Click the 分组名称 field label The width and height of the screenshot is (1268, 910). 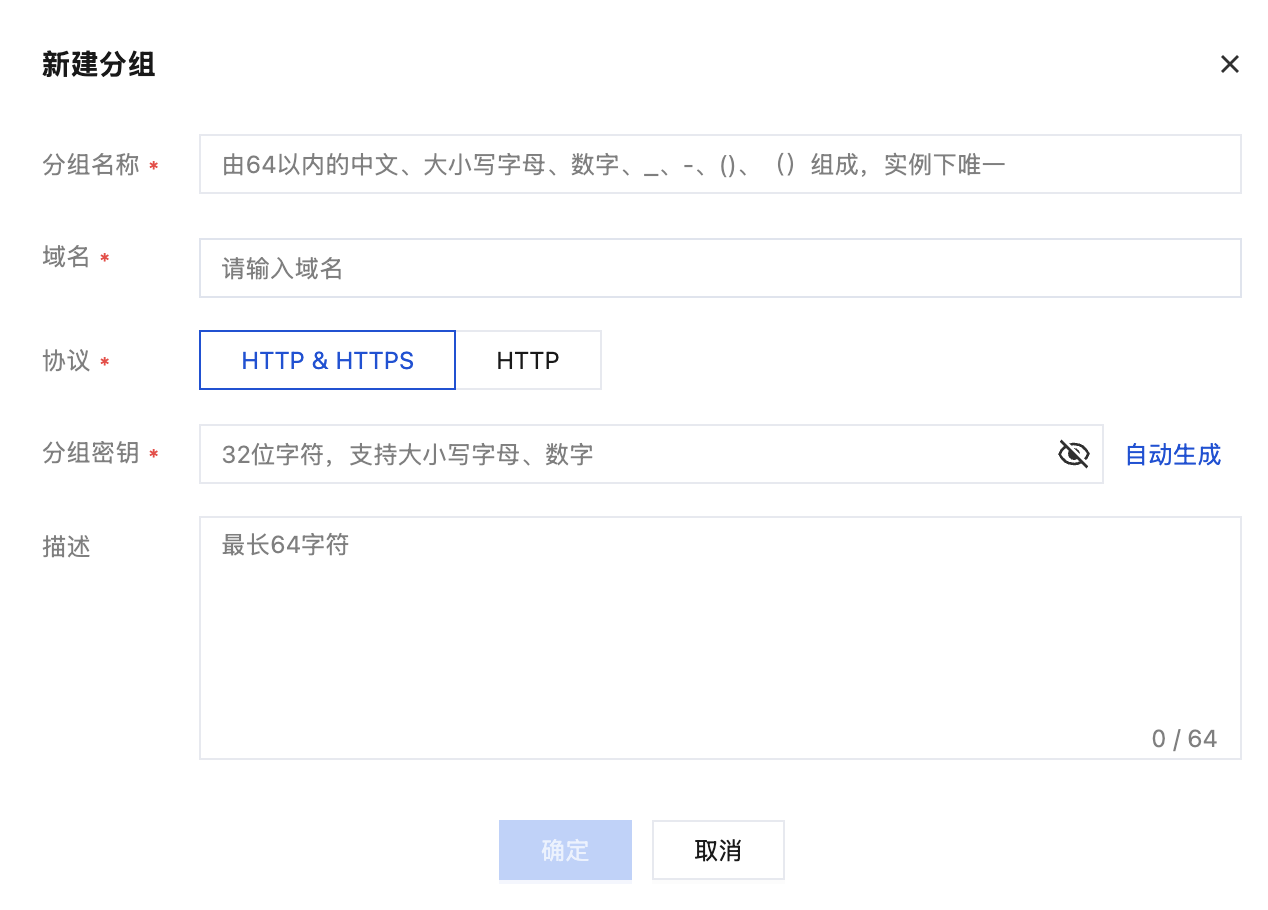(91, 165)
